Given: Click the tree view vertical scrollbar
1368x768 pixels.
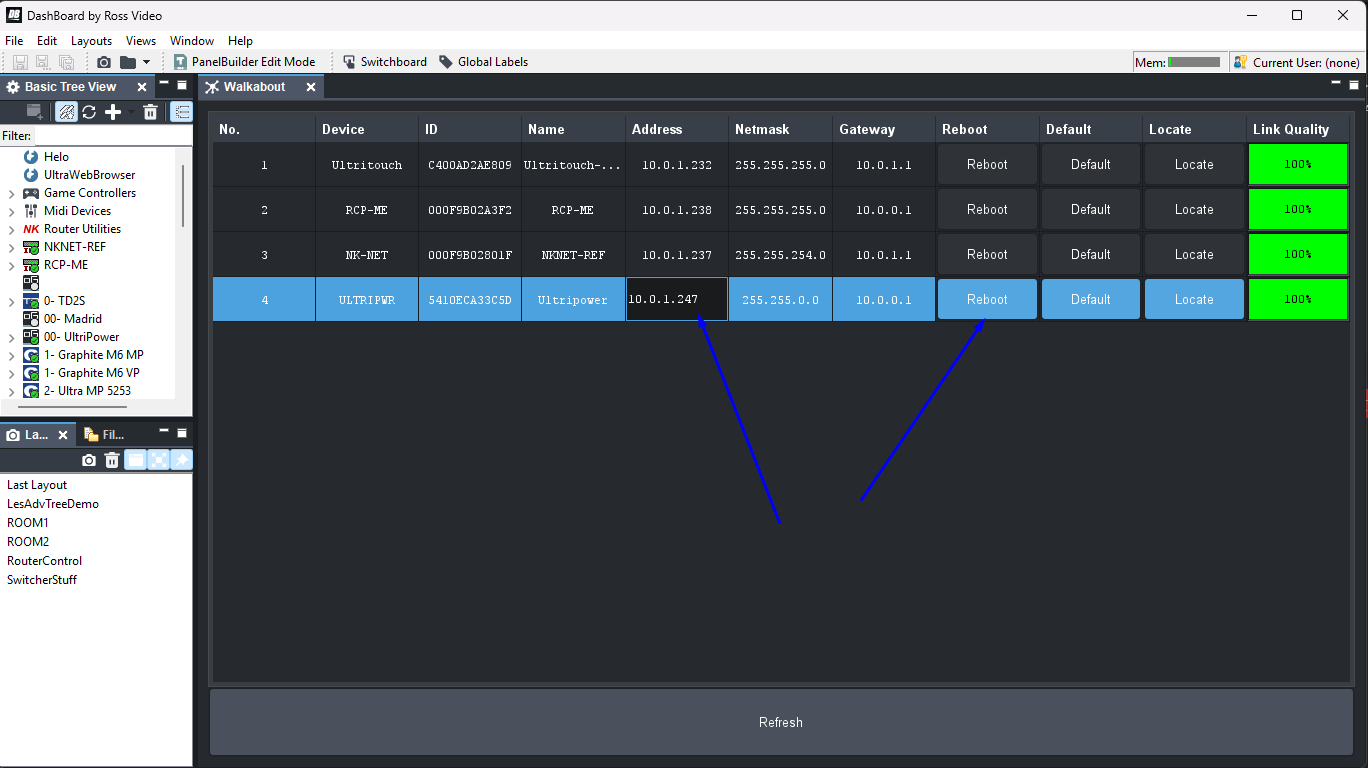Looking at the screenshot, I should (x=183, y=195).
